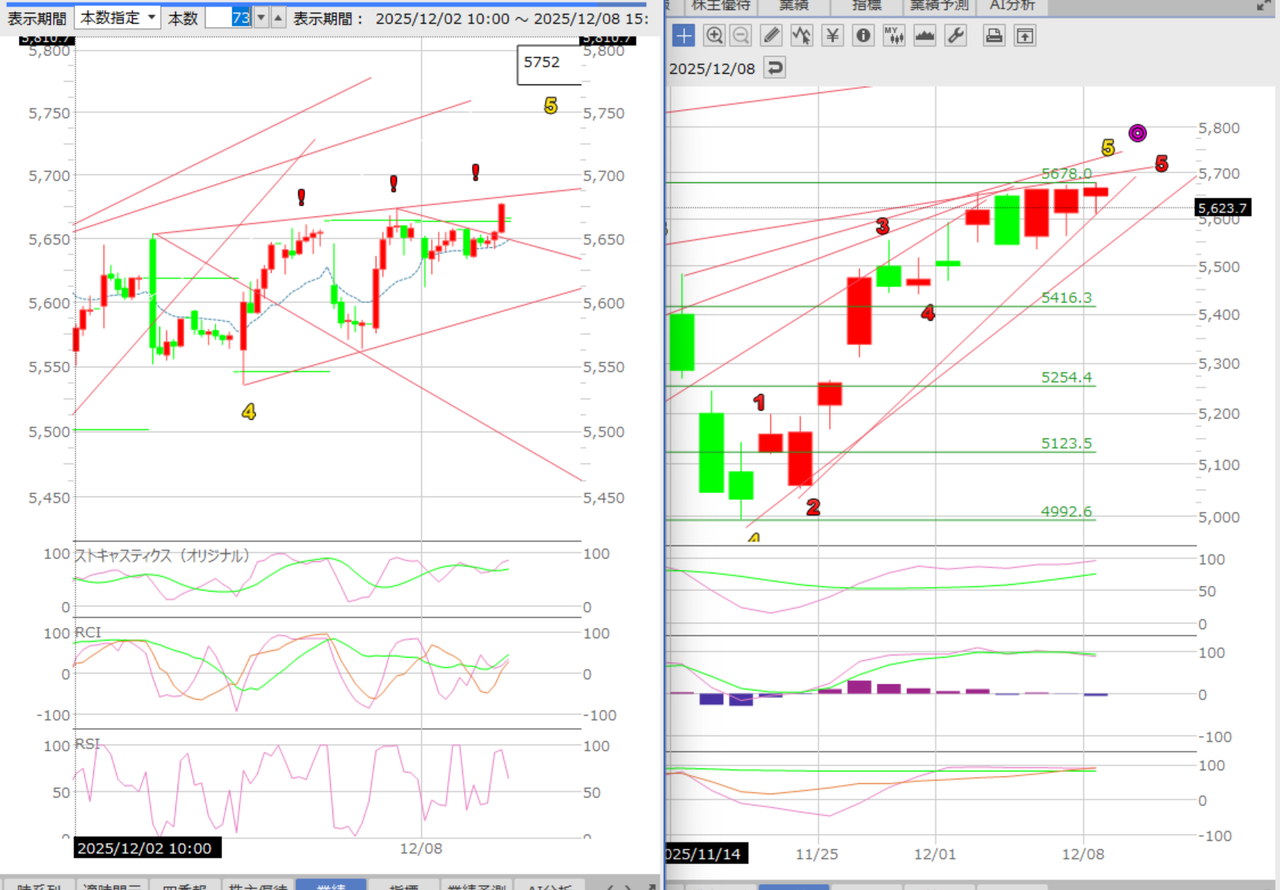Open the 業績予測 tab at top
The width and height of the screenshot is (1280, 890).
(939, 6)
